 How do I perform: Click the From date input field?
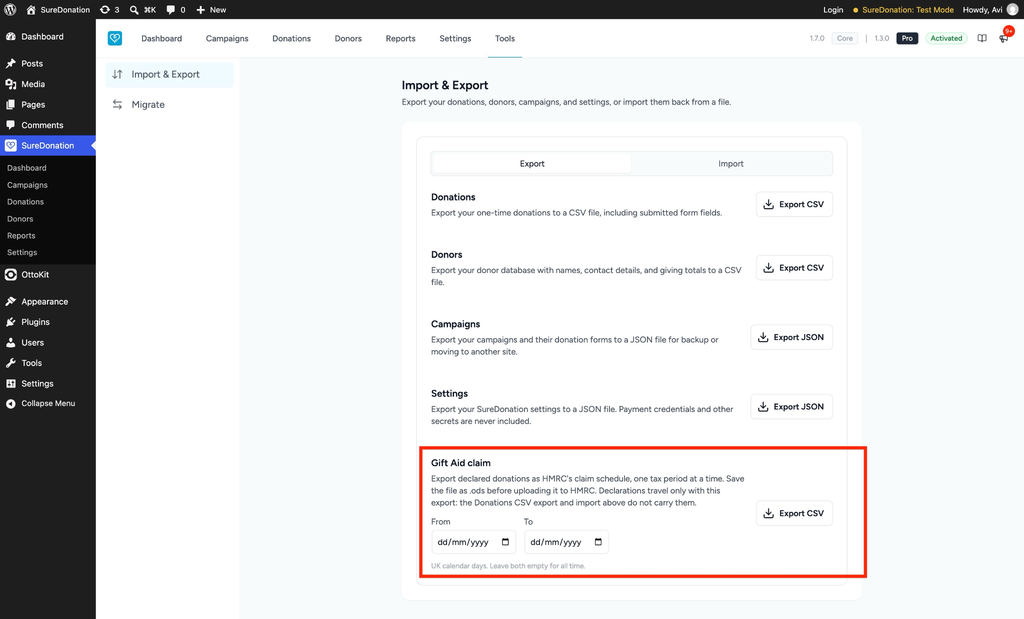[473, 542]
